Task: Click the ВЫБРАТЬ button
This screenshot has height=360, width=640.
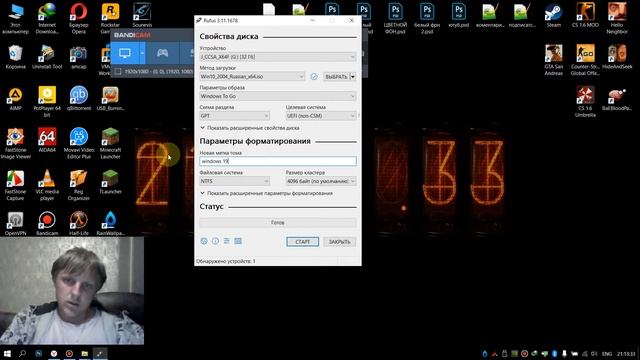Action: pyautogui.click(x=336, y=76)
